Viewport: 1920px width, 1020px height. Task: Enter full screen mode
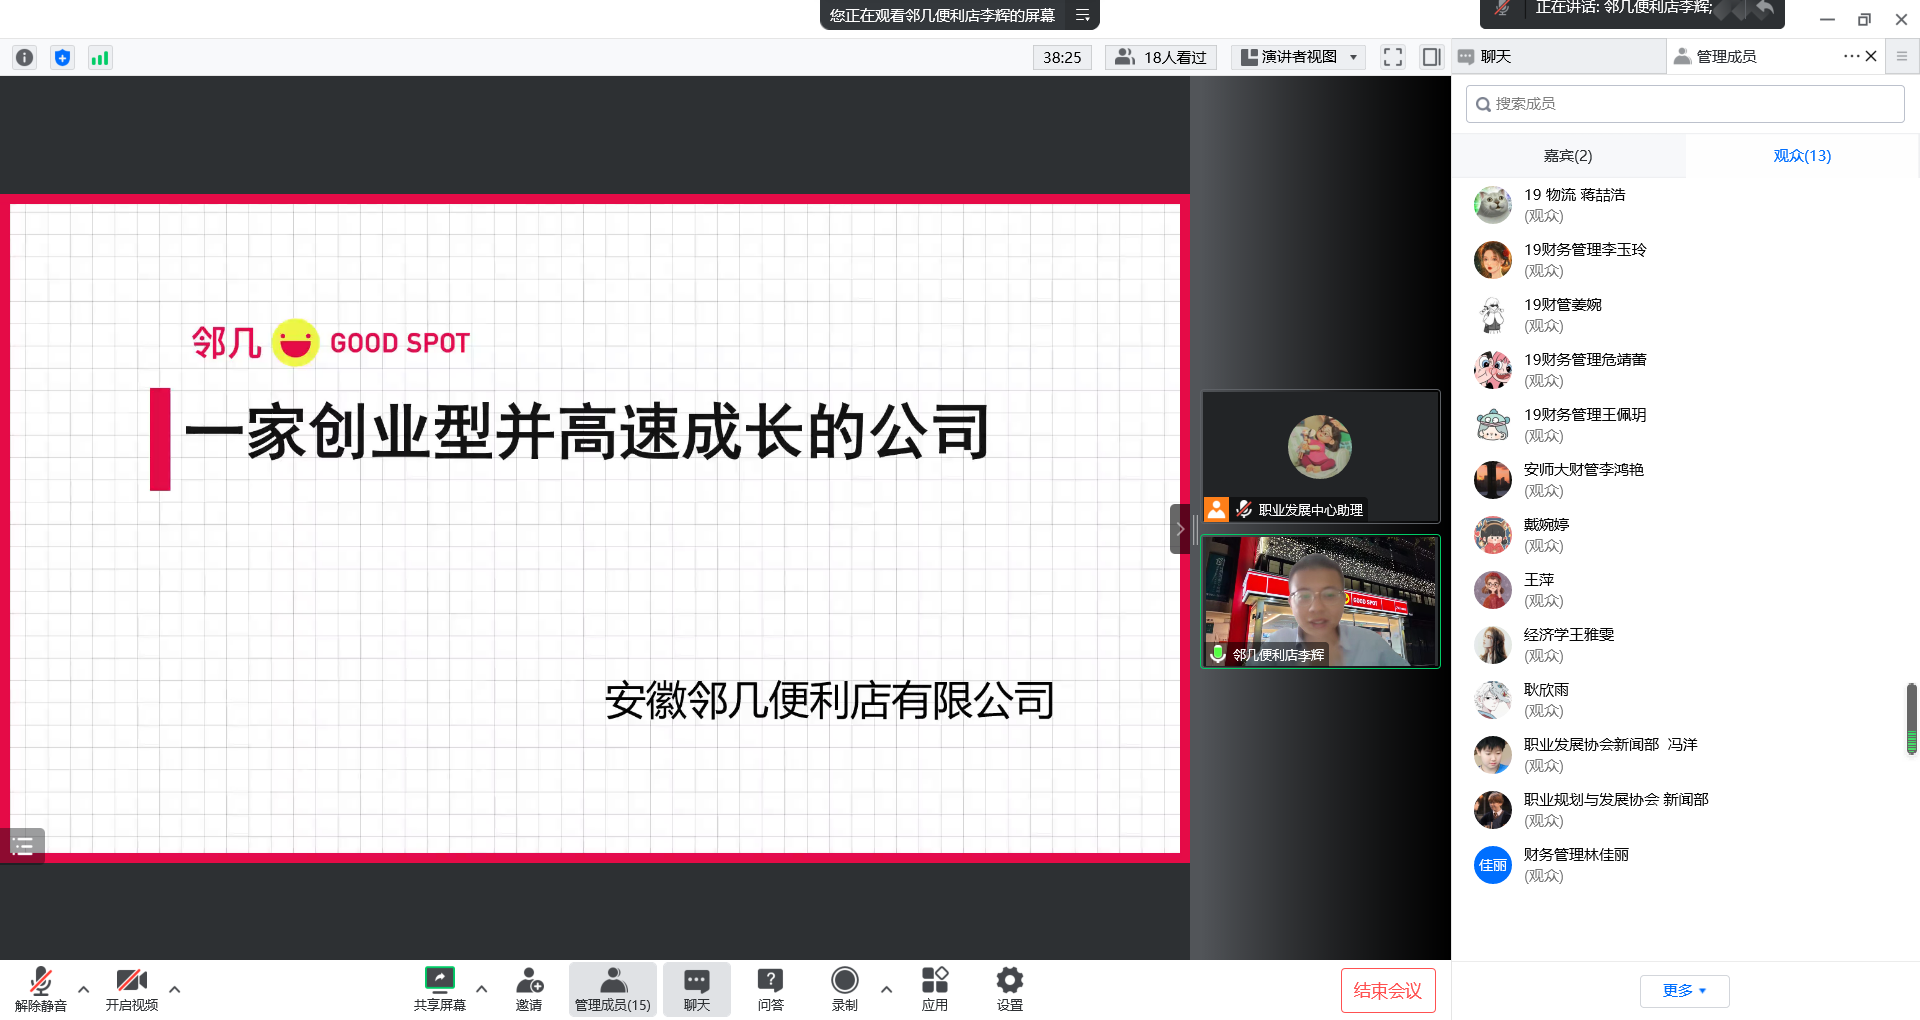[1392, 57]
